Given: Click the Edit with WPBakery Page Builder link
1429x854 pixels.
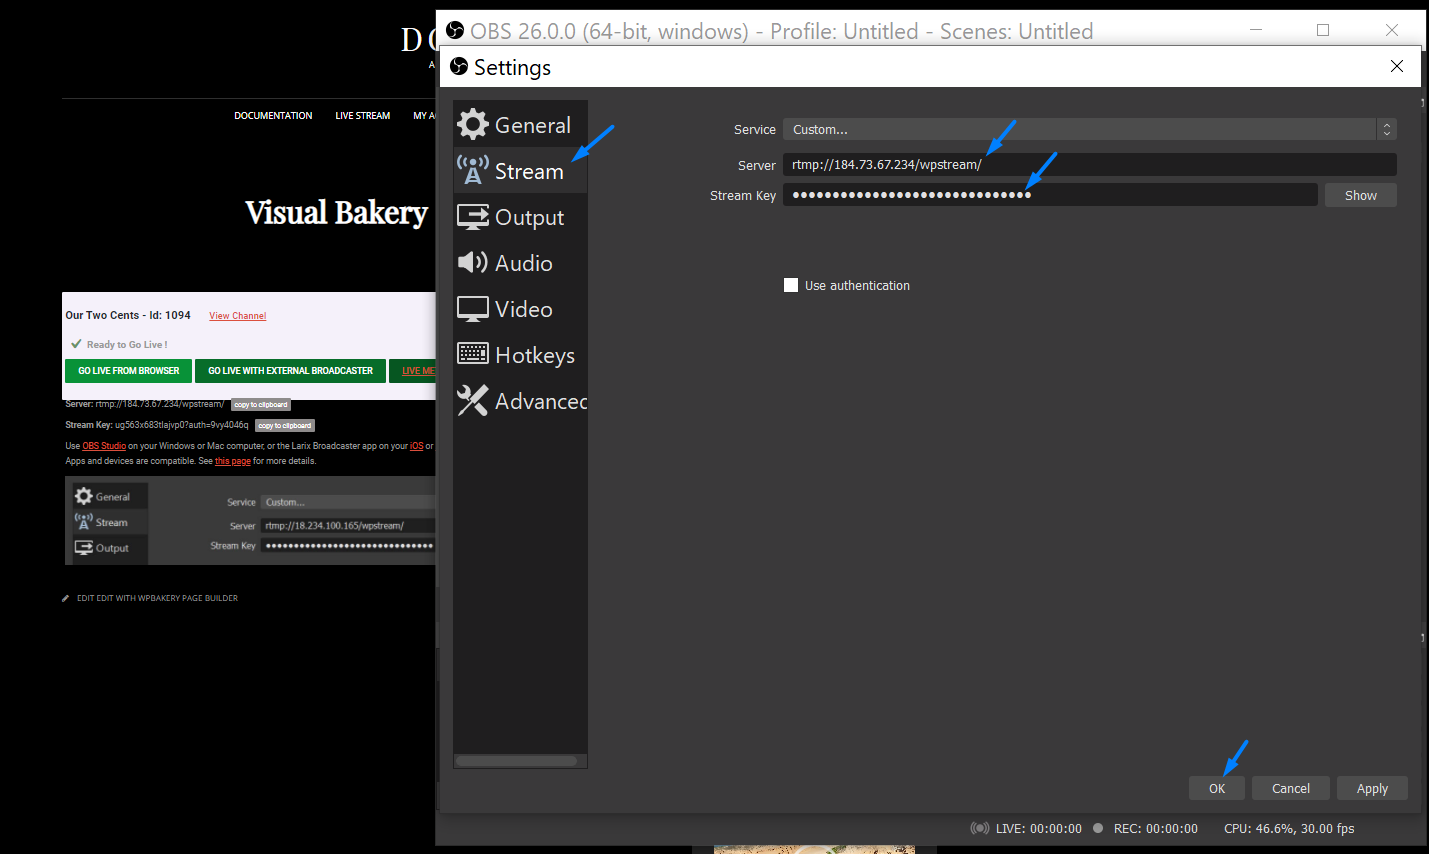Looking at the screenshot, I should click(157, 598).
